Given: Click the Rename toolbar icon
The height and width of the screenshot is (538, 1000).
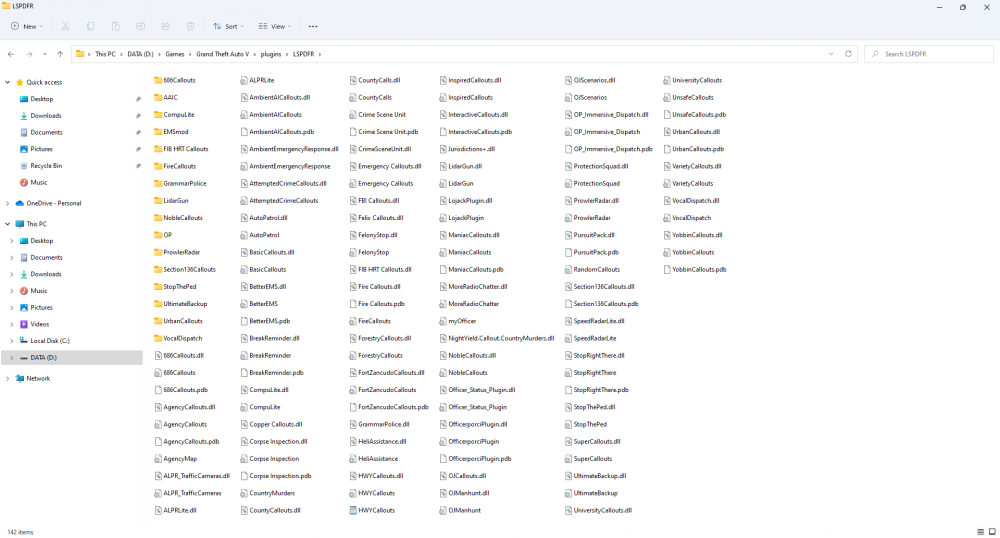Looking at the screenshot, I should point(140,26).
